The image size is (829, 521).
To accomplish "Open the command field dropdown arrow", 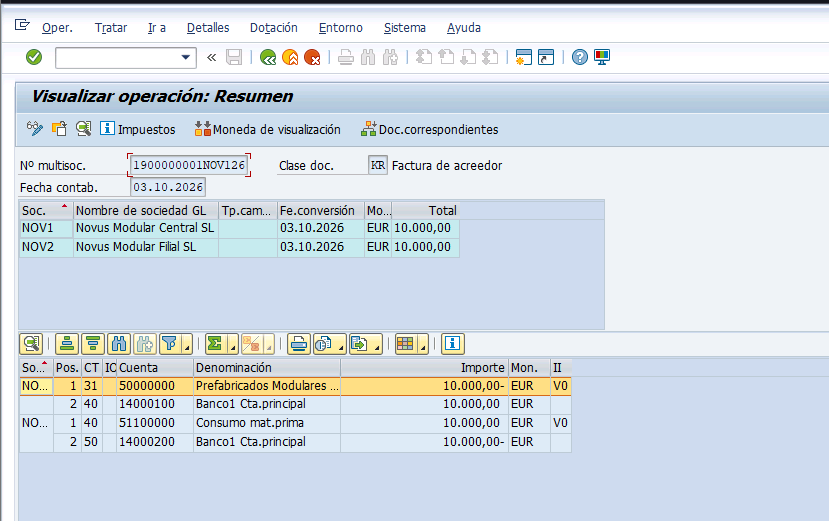I will (186, 57).
